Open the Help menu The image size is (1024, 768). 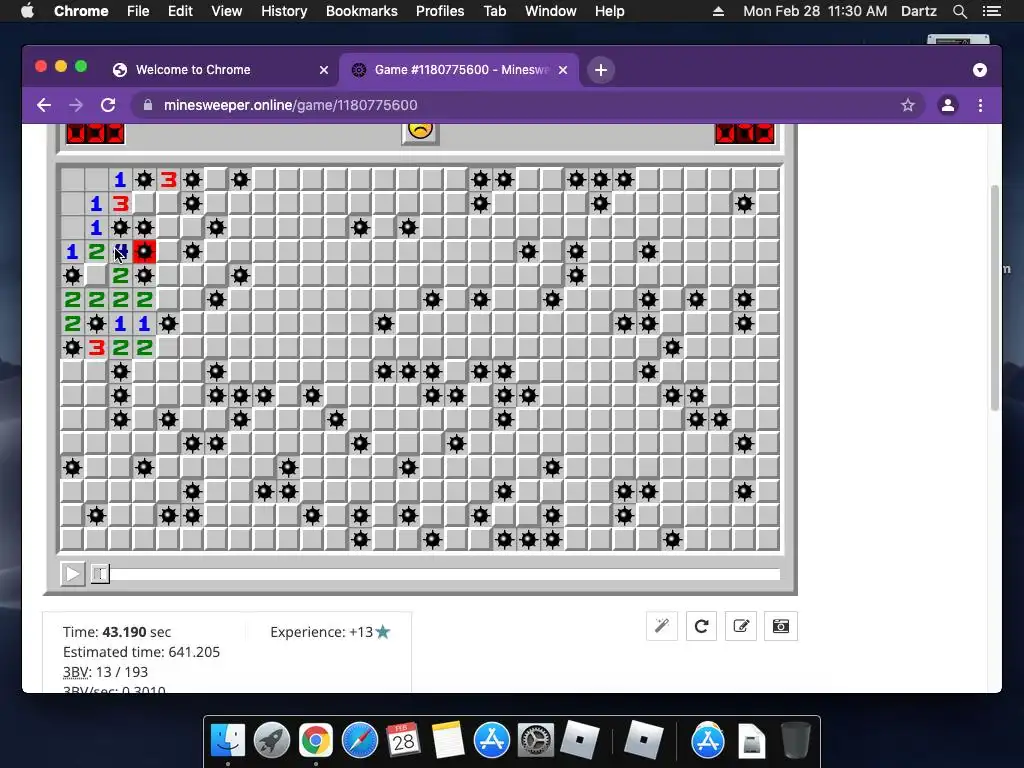pyautogui.click(x=609, y=11)
